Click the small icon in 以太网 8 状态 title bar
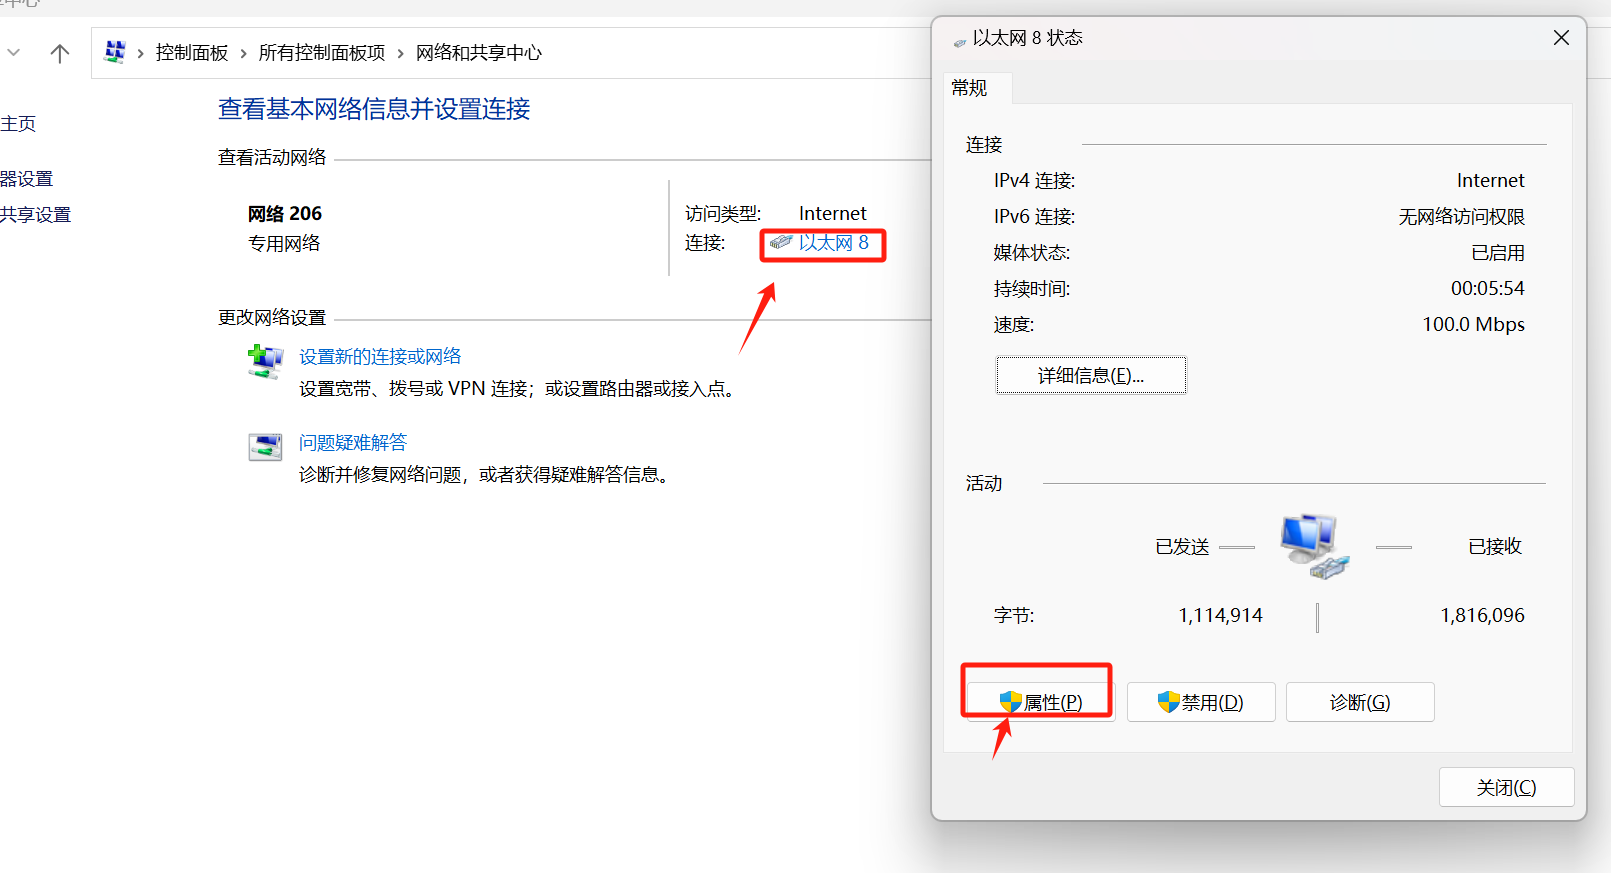This screenshot has height=873, width=1611. pyautogui.click(x=960, y=41)
